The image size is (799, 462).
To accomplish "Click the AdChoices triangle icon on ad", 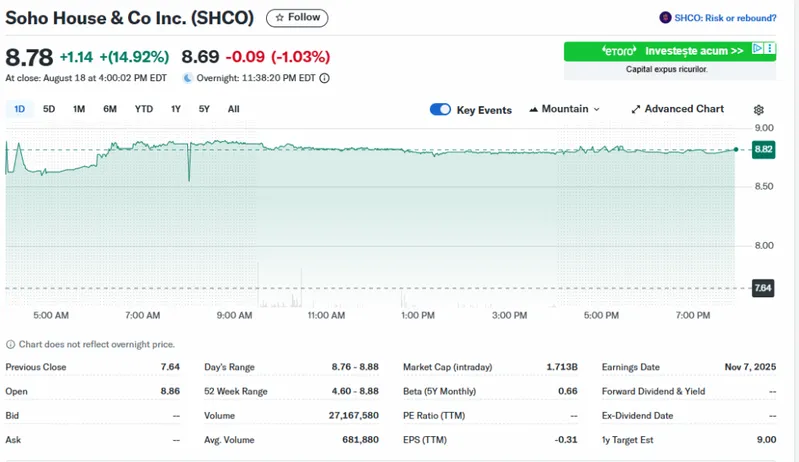I will point(758,48).
